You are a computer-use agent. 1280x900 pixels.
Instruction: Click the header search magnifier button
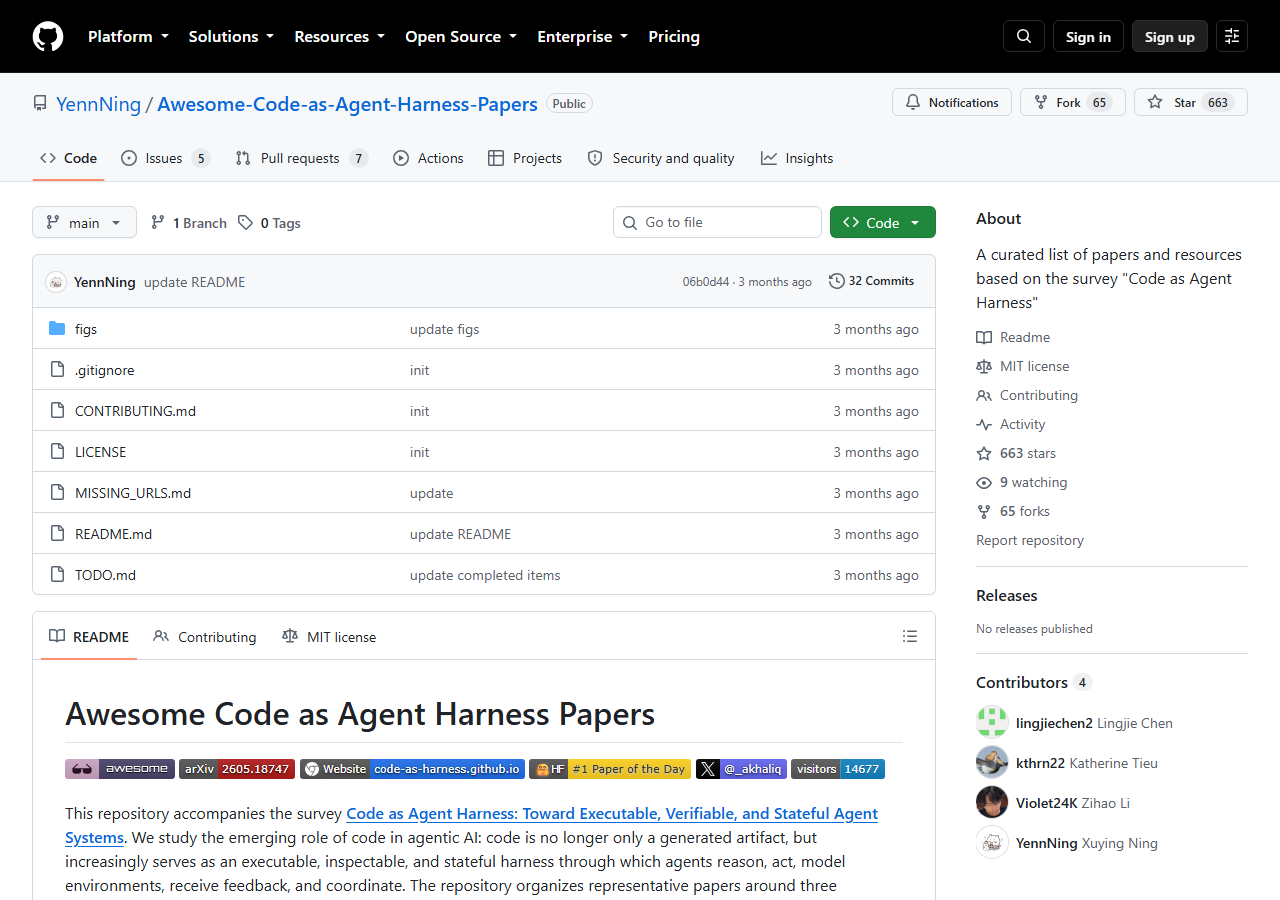(x=1024, y=36)
